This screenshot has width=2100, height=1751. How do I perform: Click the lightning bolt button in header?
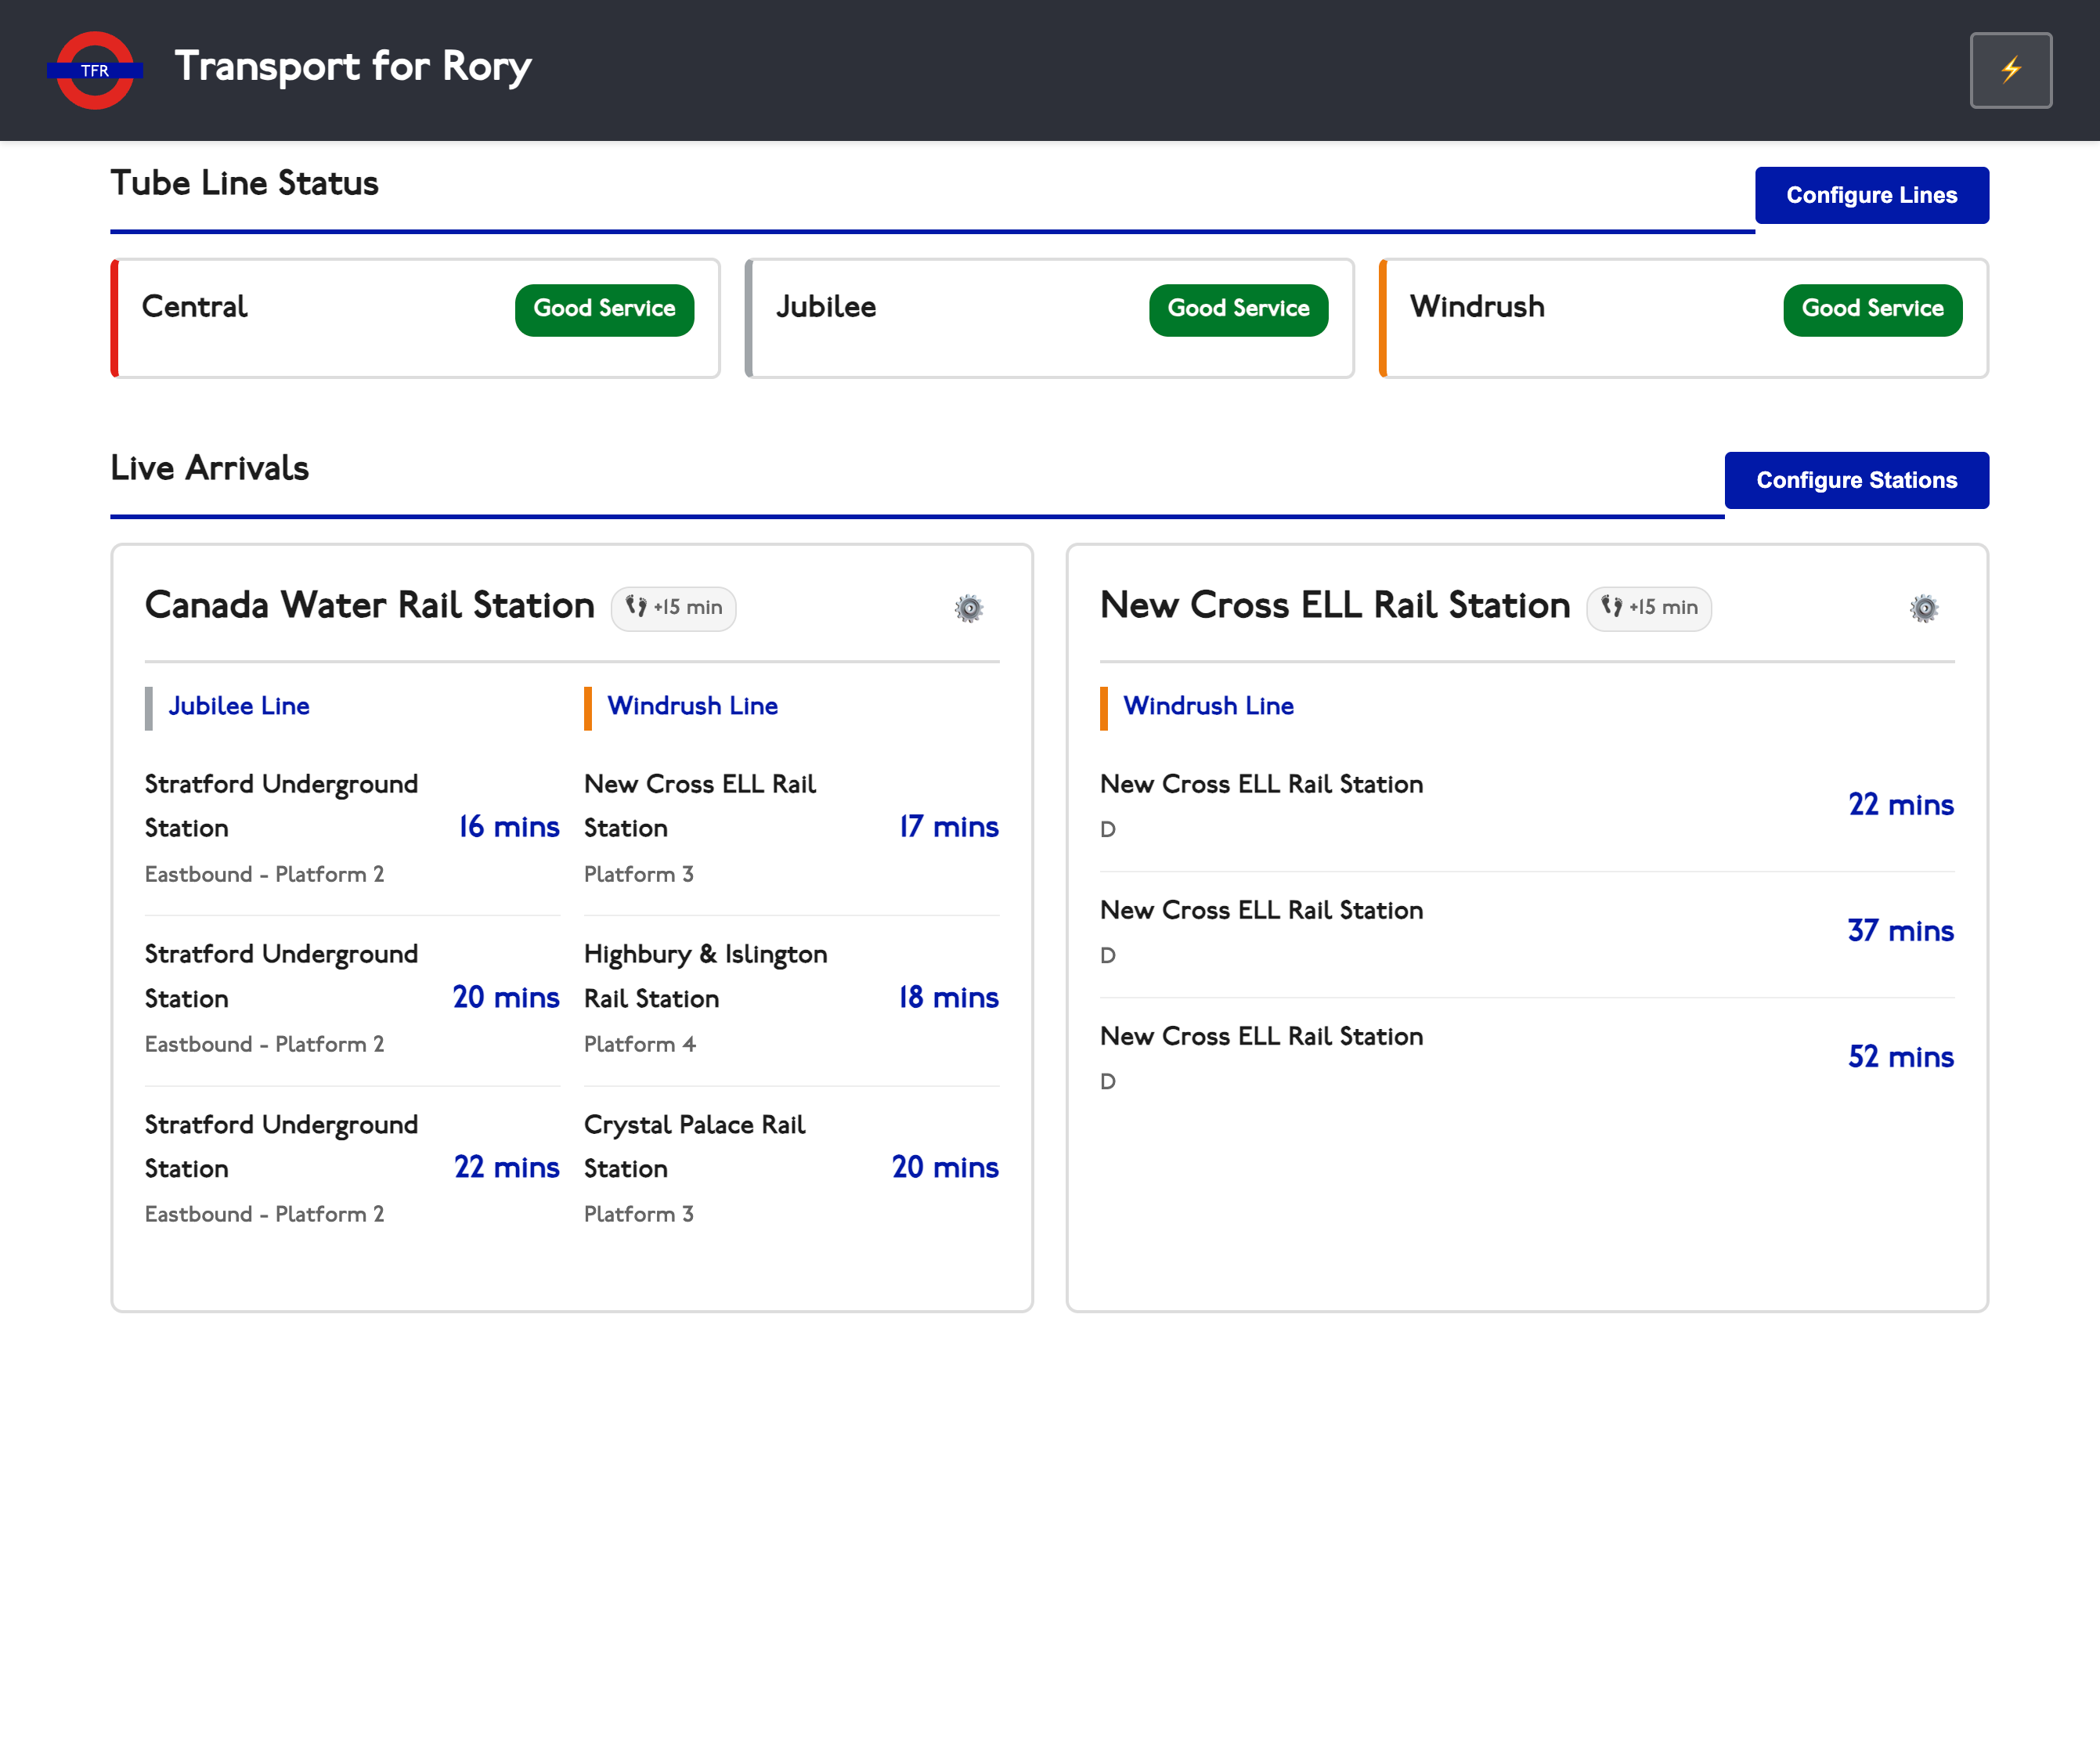pyautogui.click(x=2010, y=70)
